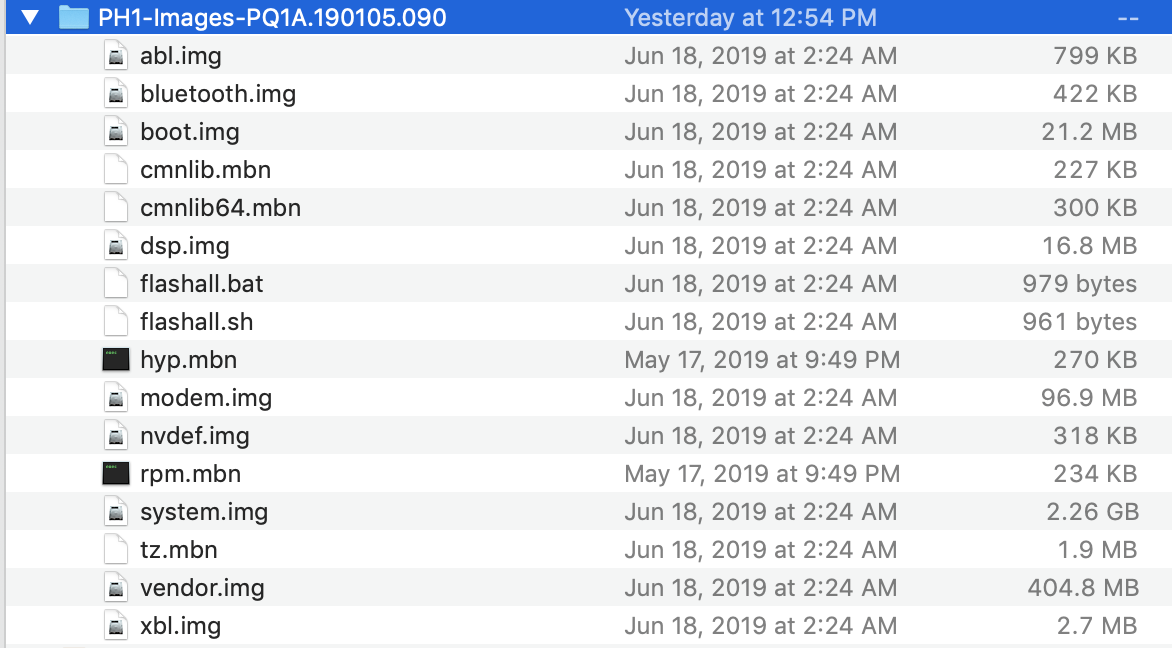
Task: Click the 300 KB size of cmnlib64.mbn
Action: tap(1095, 208)
